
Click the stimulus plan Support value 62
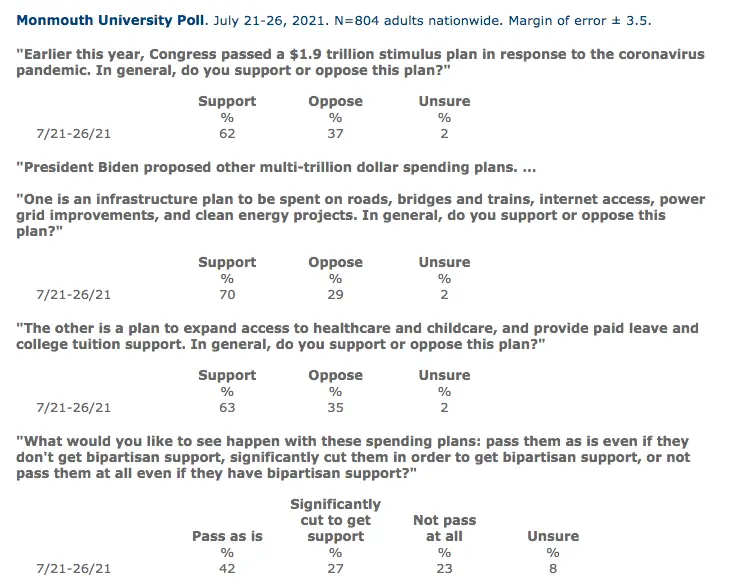[227, 133]
